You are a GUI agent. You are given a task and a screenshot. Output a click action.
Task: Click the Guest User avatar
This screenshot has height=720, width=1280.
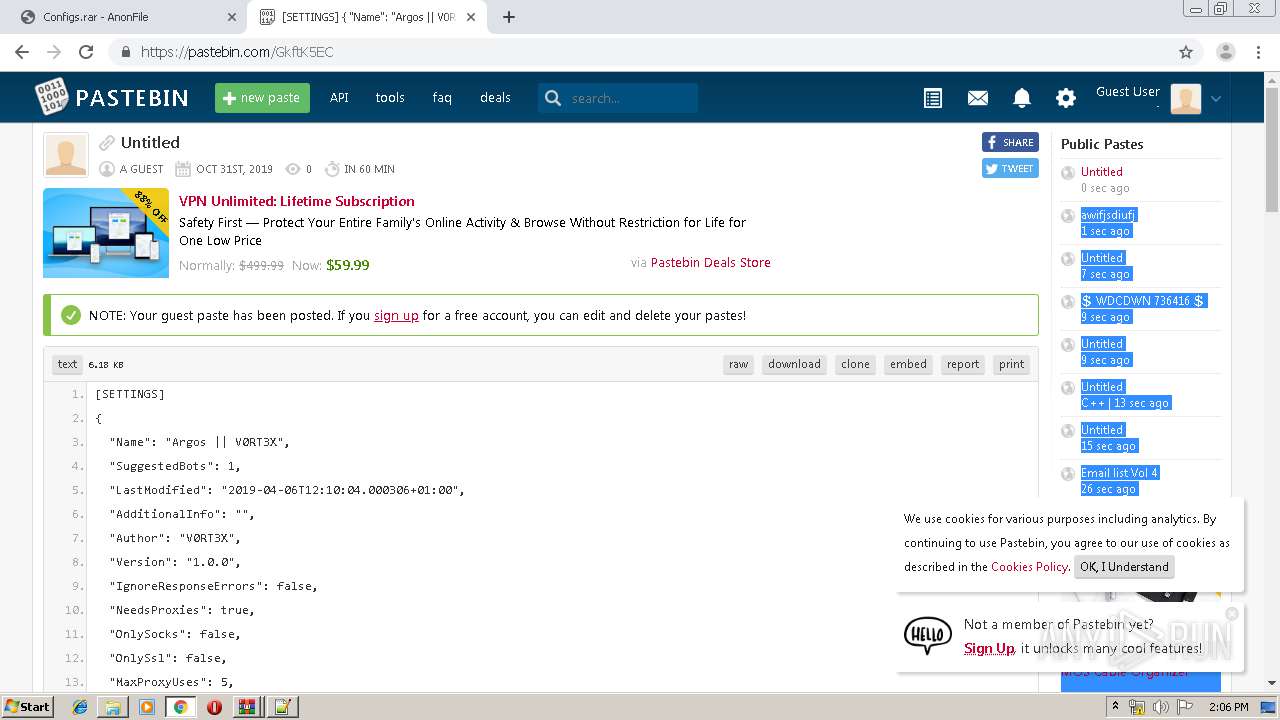pyautogui.click(x=1186, y=98)
